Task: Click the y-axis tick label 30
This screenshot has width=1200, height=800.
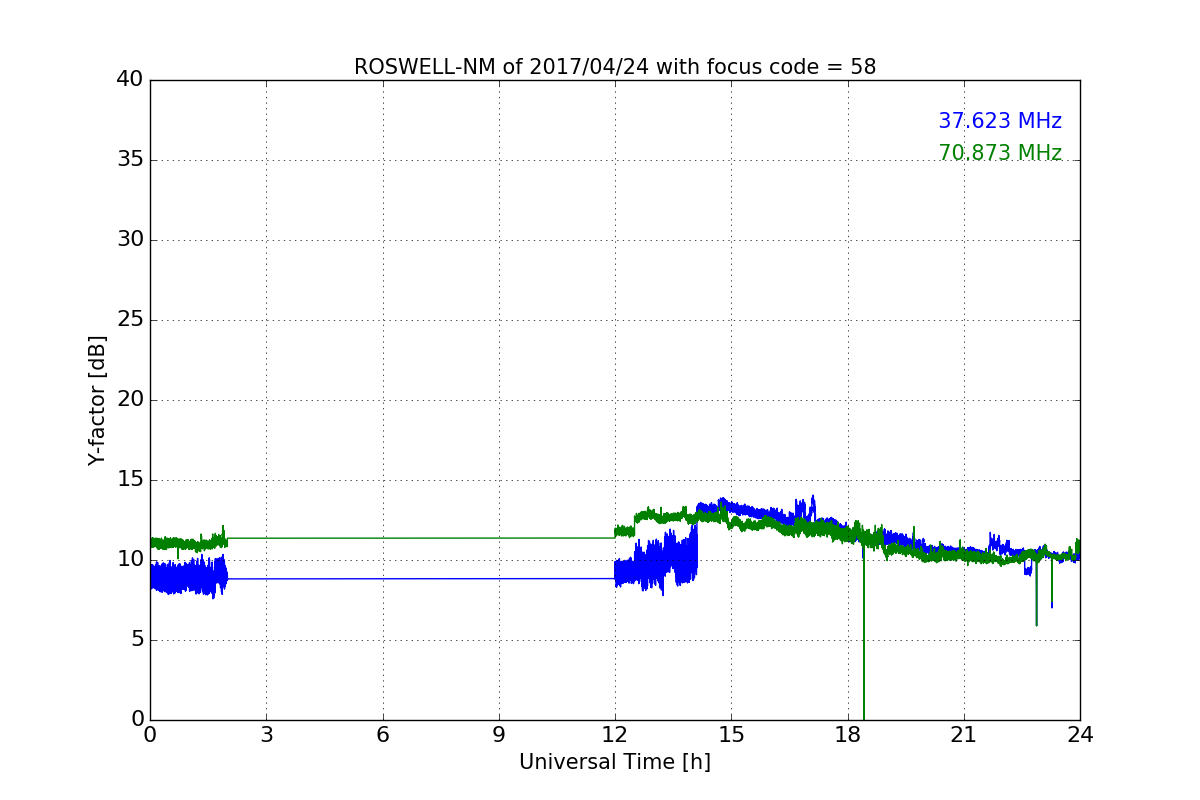Action: (x=130, y=240)
